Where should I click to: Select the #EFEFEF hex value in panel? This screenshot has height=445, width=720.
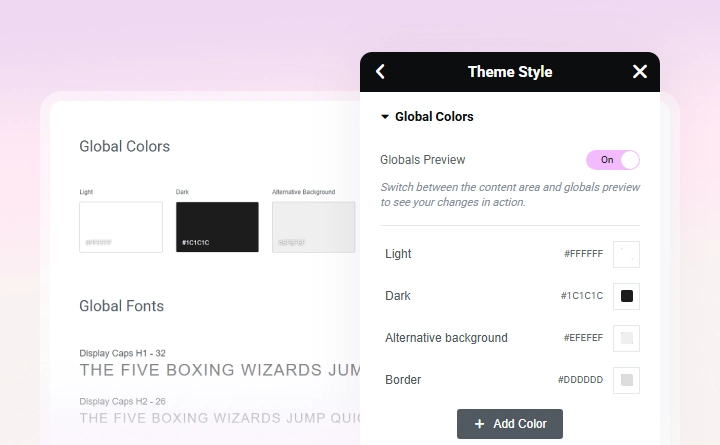(583, 338)
